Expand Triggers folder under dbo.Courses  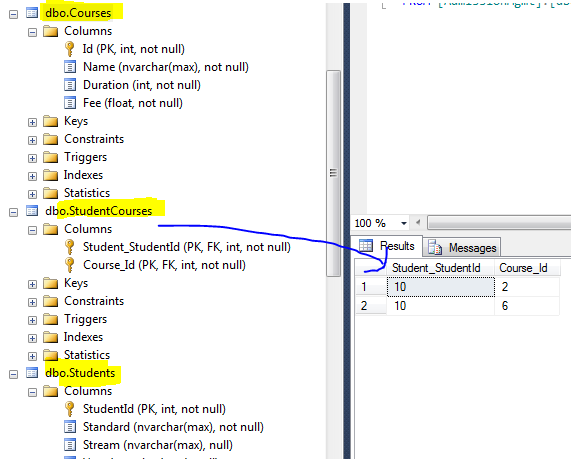click(32, 158)
